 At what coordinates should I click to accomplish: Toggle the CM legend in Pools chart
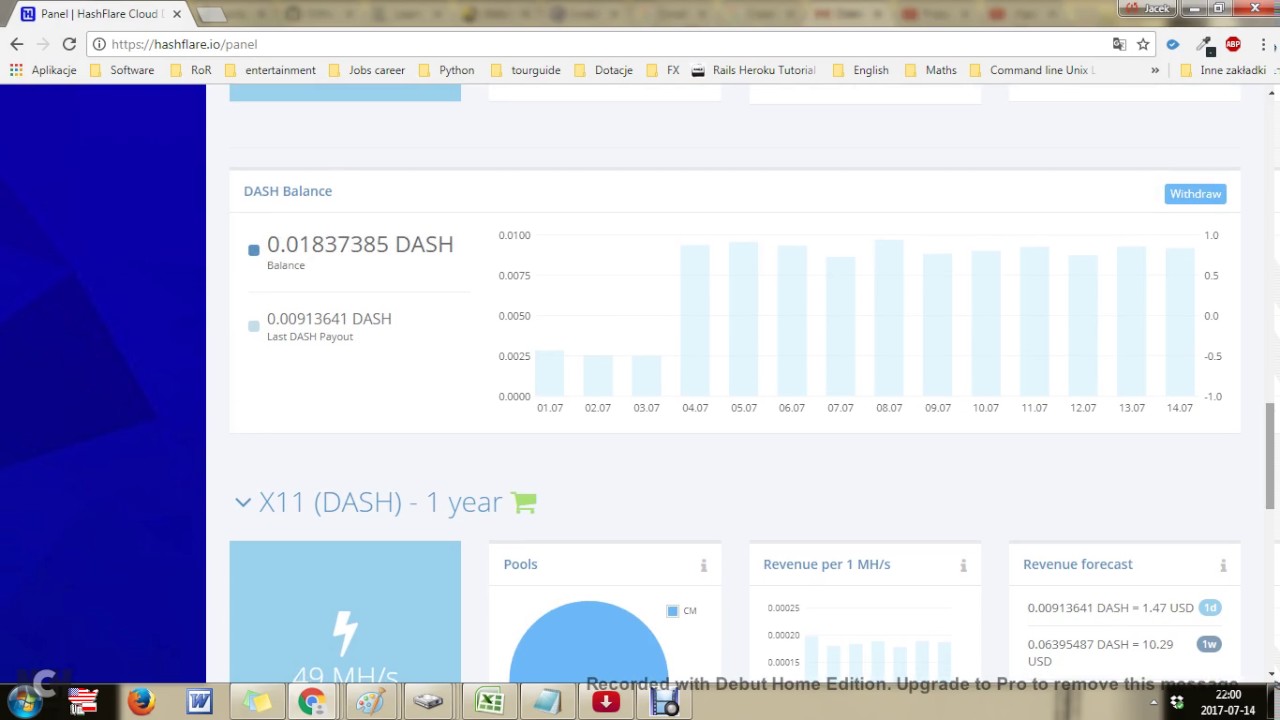point(673,611)
